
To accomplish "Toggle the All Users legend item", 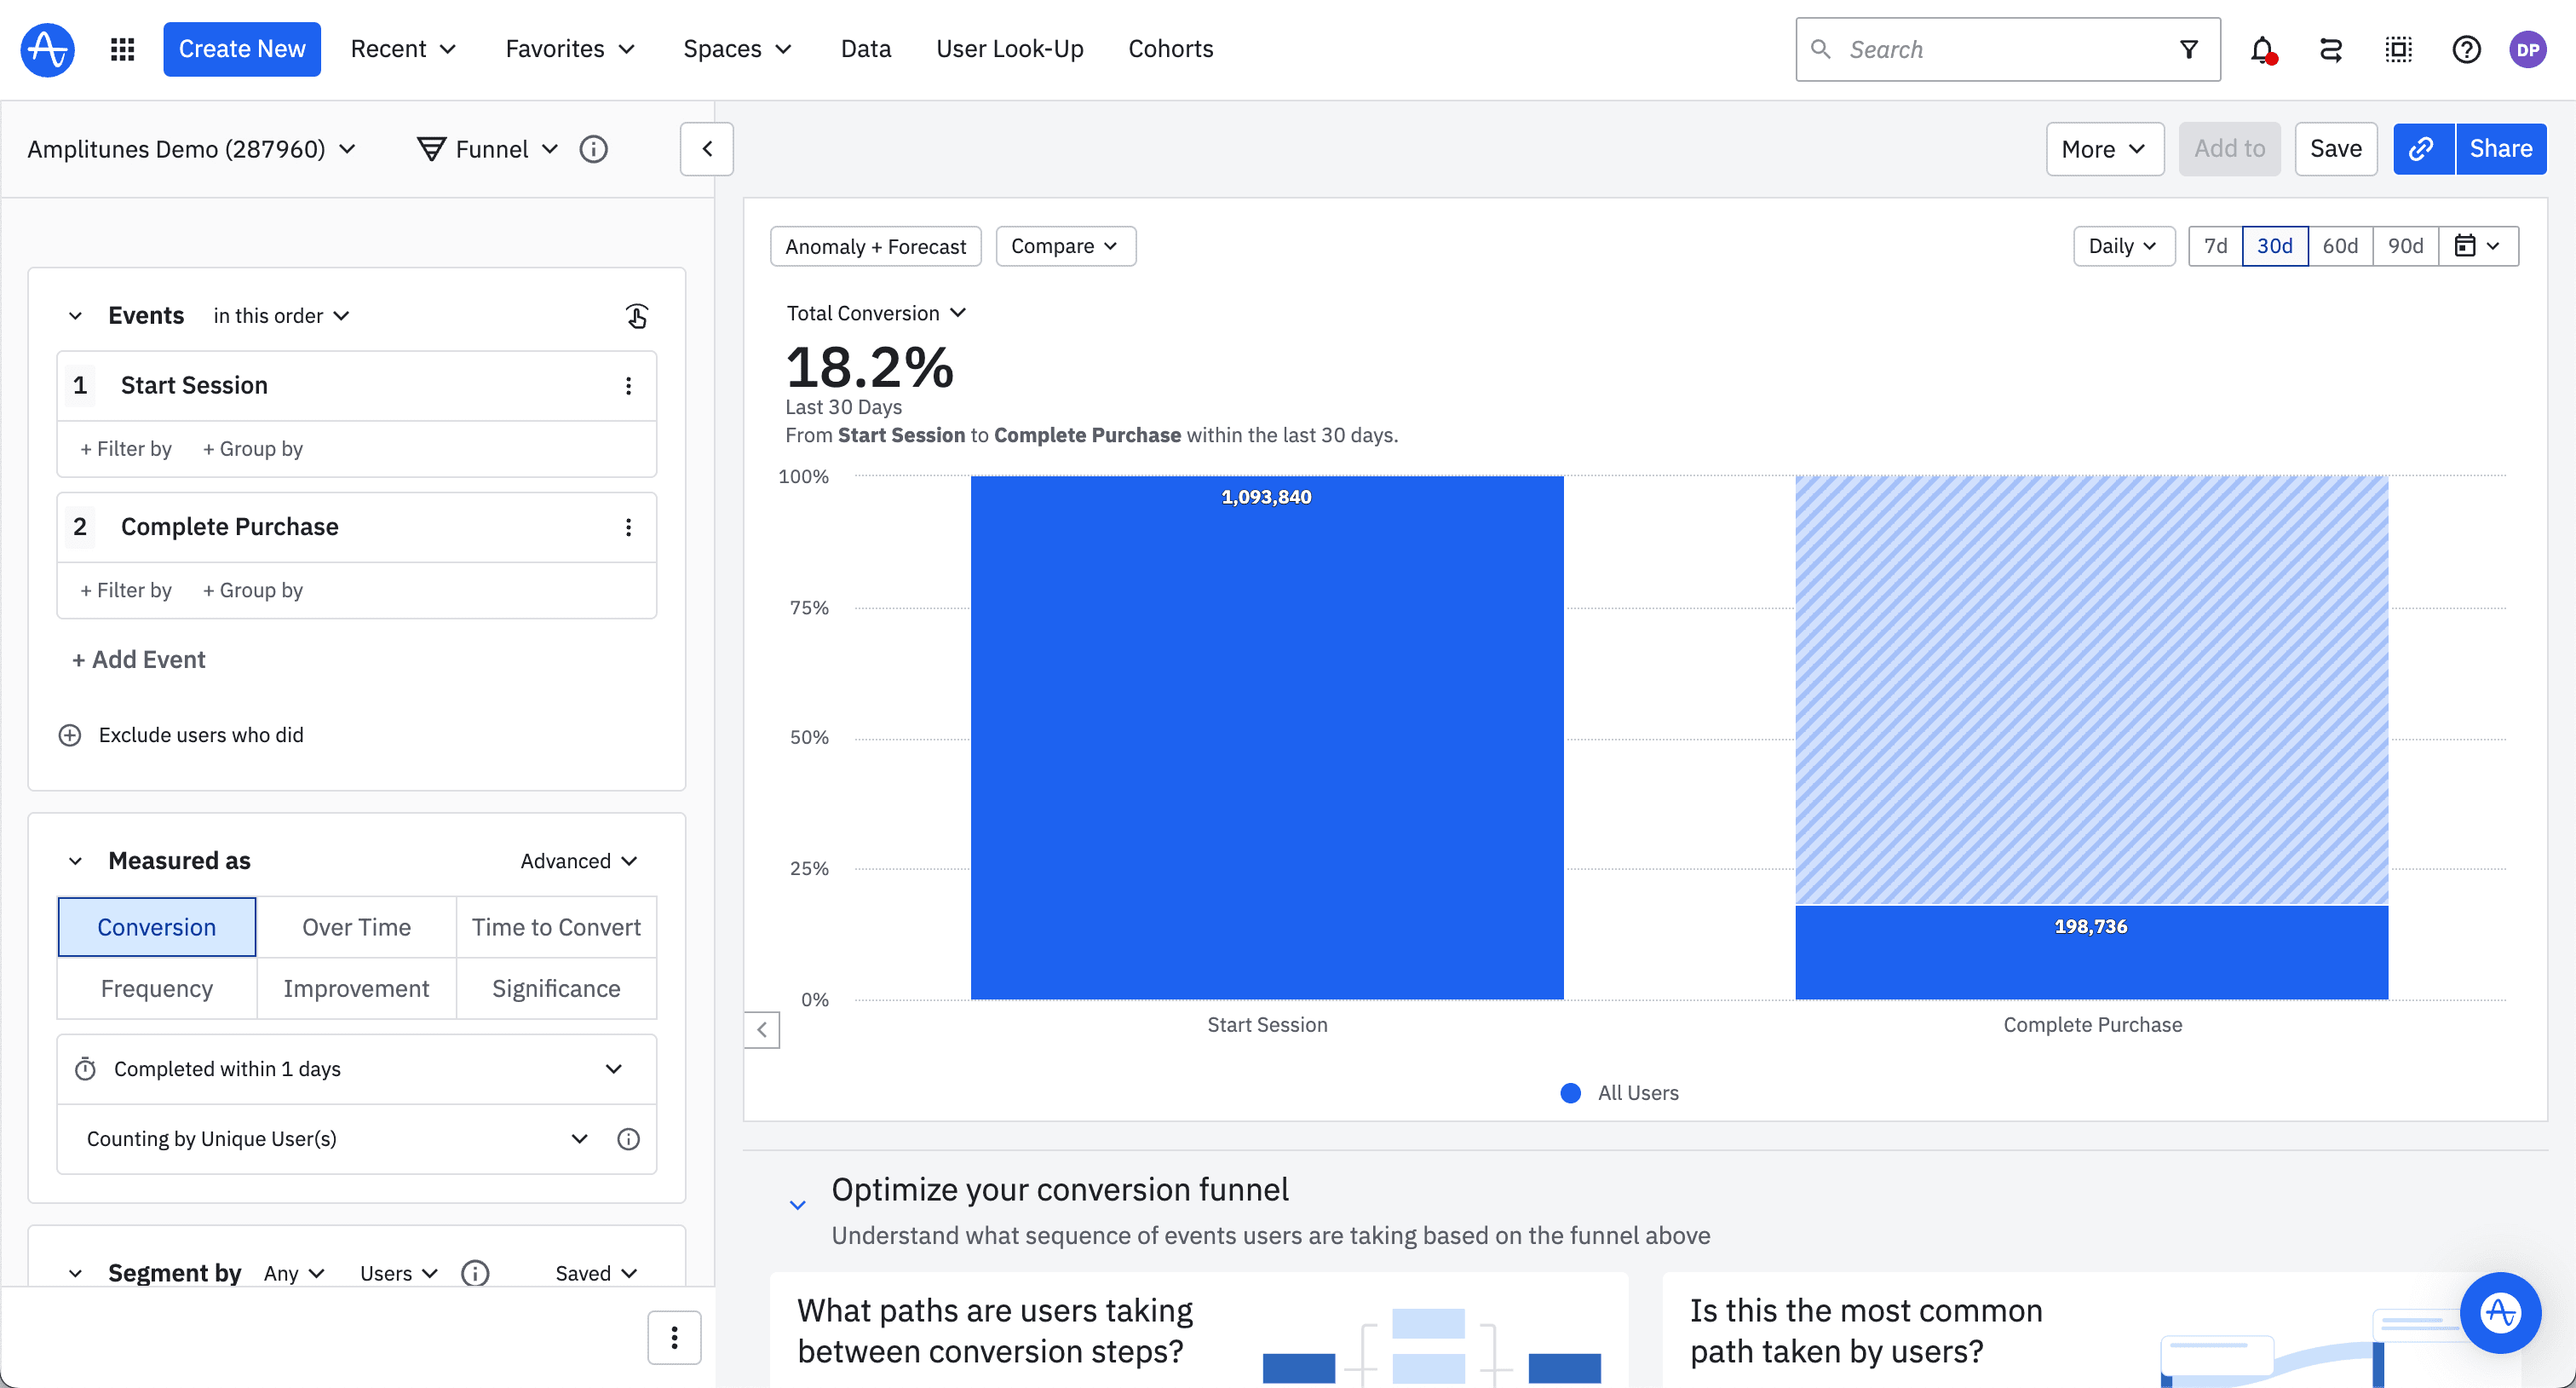I will (1619, 1092).
